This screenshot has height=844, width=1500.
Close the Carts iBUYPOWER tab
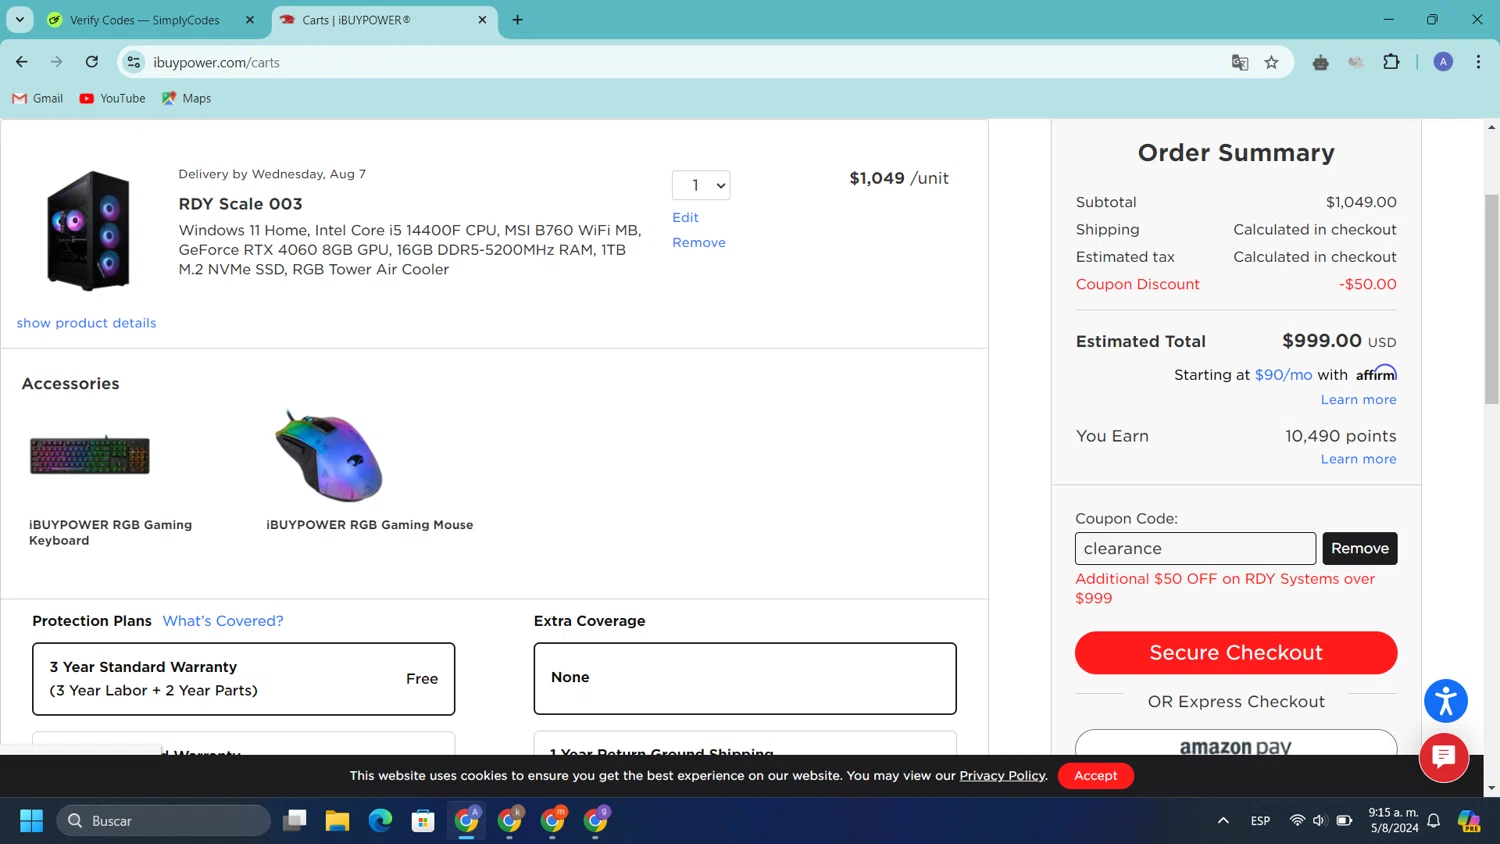pyautogui.click(x=482, y=20)
